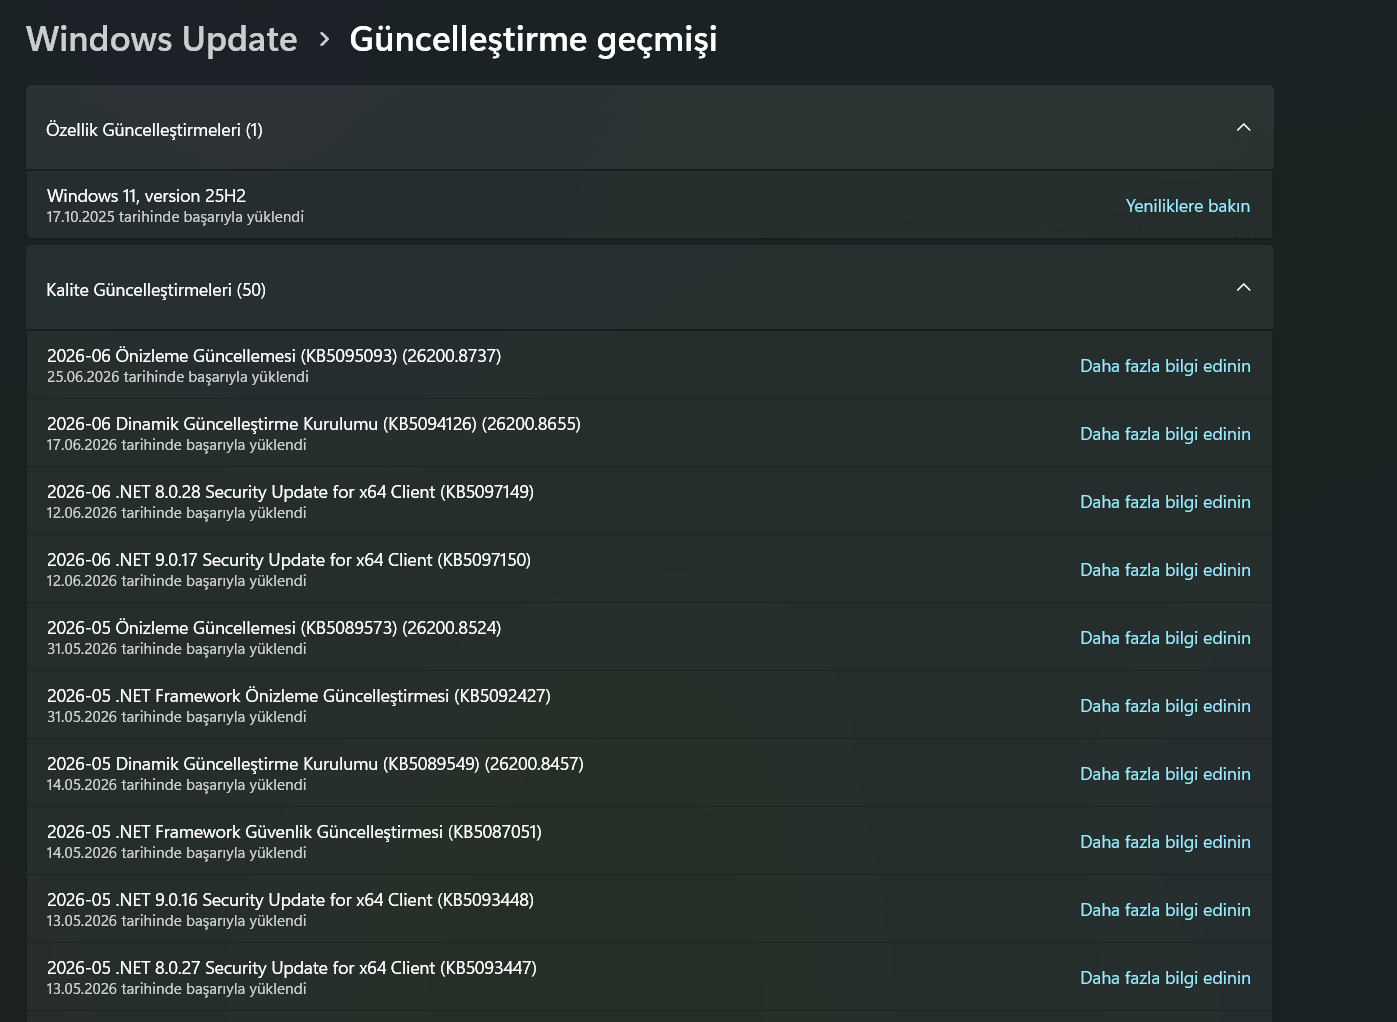The height and width of the screenshot is (1022, 1397).
Task: Open more info for KB5092427 update
Action: pyautogui.click(x=1165, y=706)
